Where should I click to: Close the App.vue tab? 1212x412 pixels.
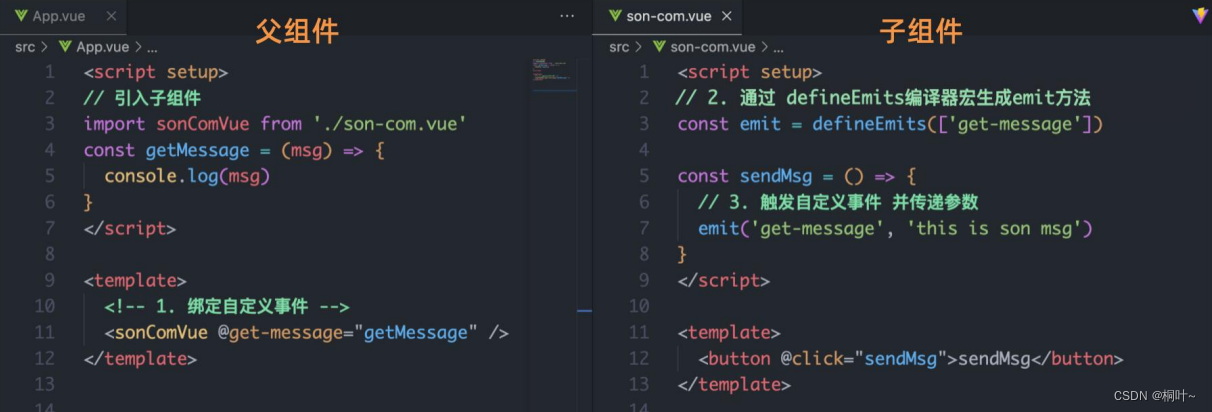[x=111, y=16]
